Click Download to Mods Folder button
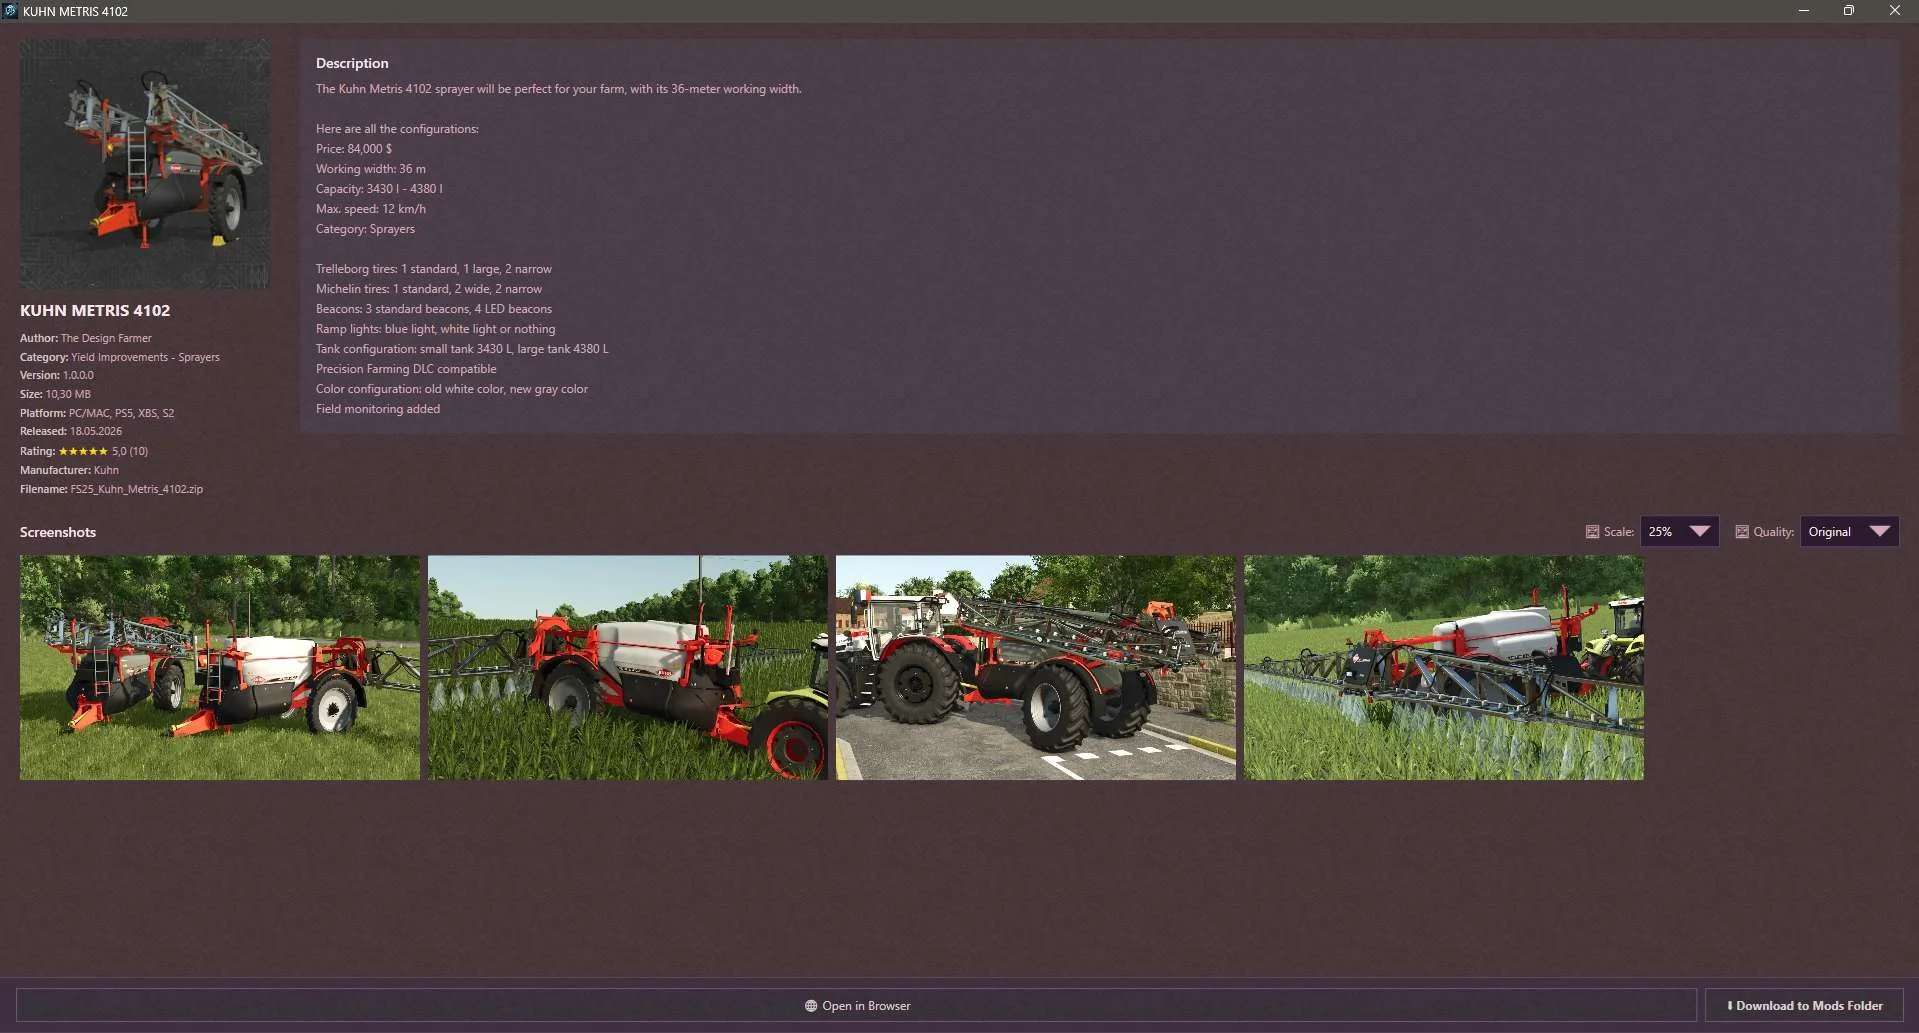 (x=1804, y=1006)
